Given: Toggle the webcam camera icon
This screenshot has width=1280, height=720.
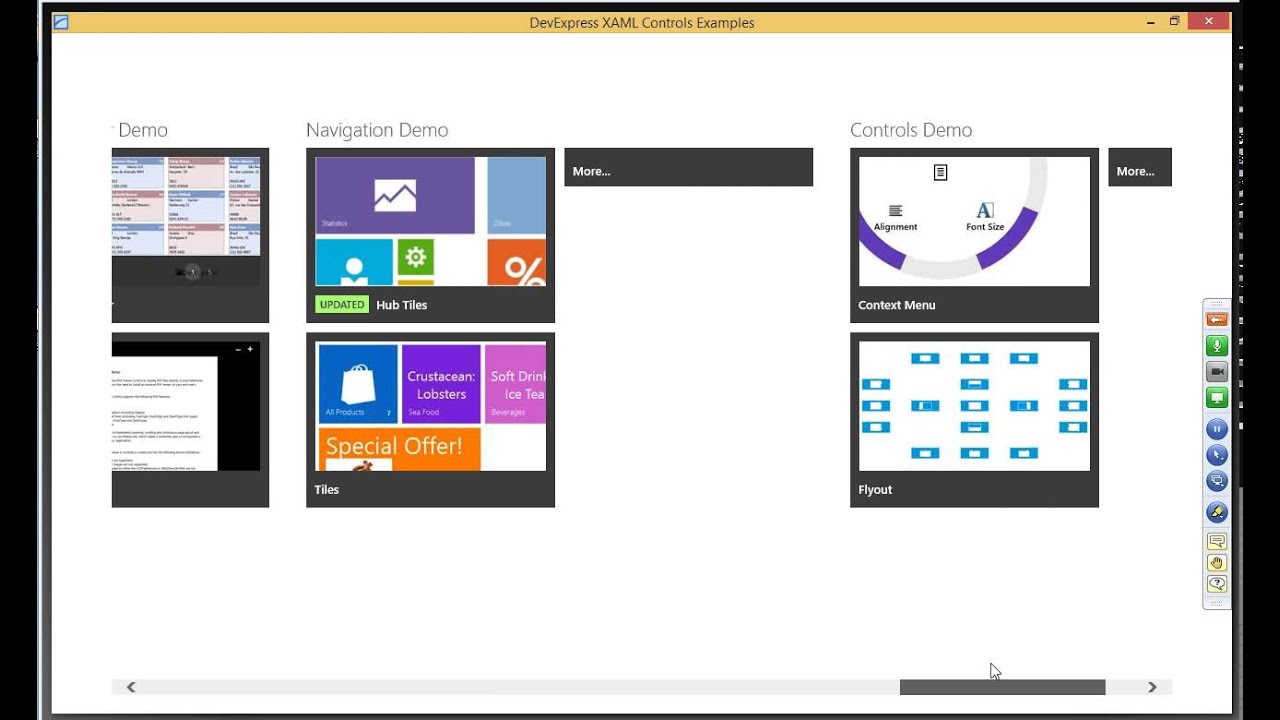Looking at the screenshot, I should pyautogui.click(x=1217, y=372).
